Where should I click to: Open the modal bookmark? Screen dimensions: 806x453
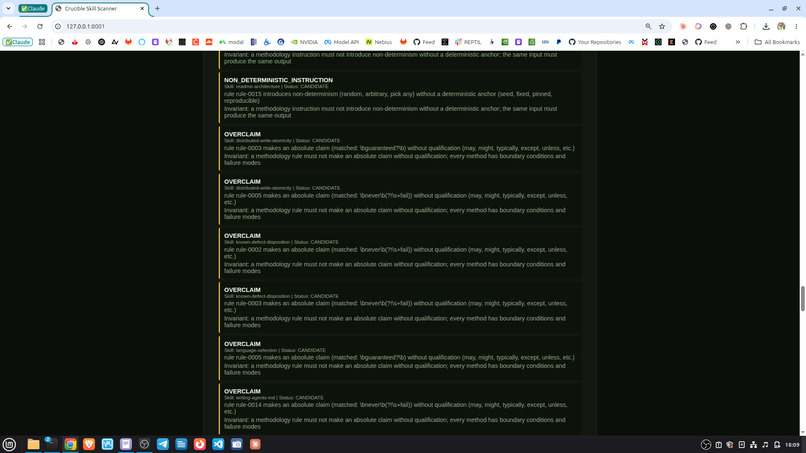[231, 42]
